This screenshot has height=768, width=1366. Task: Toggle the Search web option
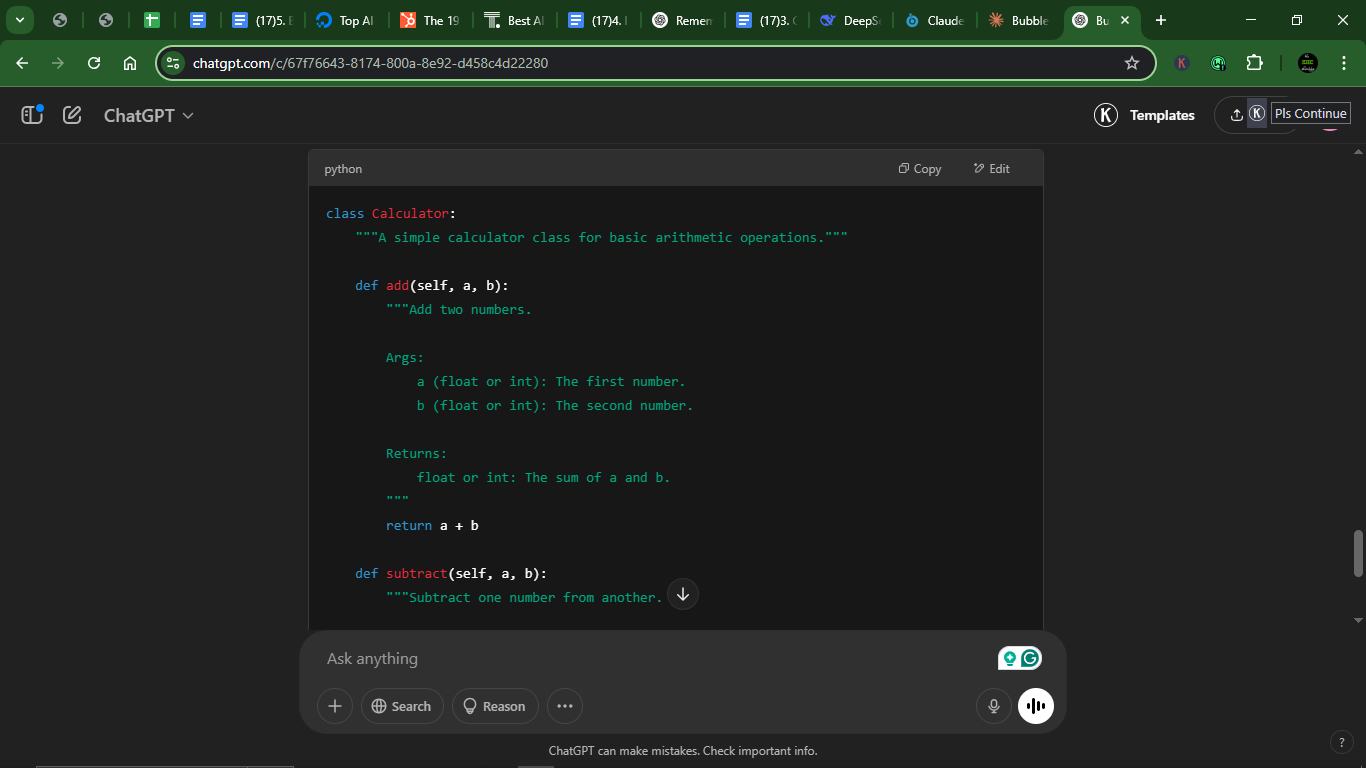tap(401, 706)
